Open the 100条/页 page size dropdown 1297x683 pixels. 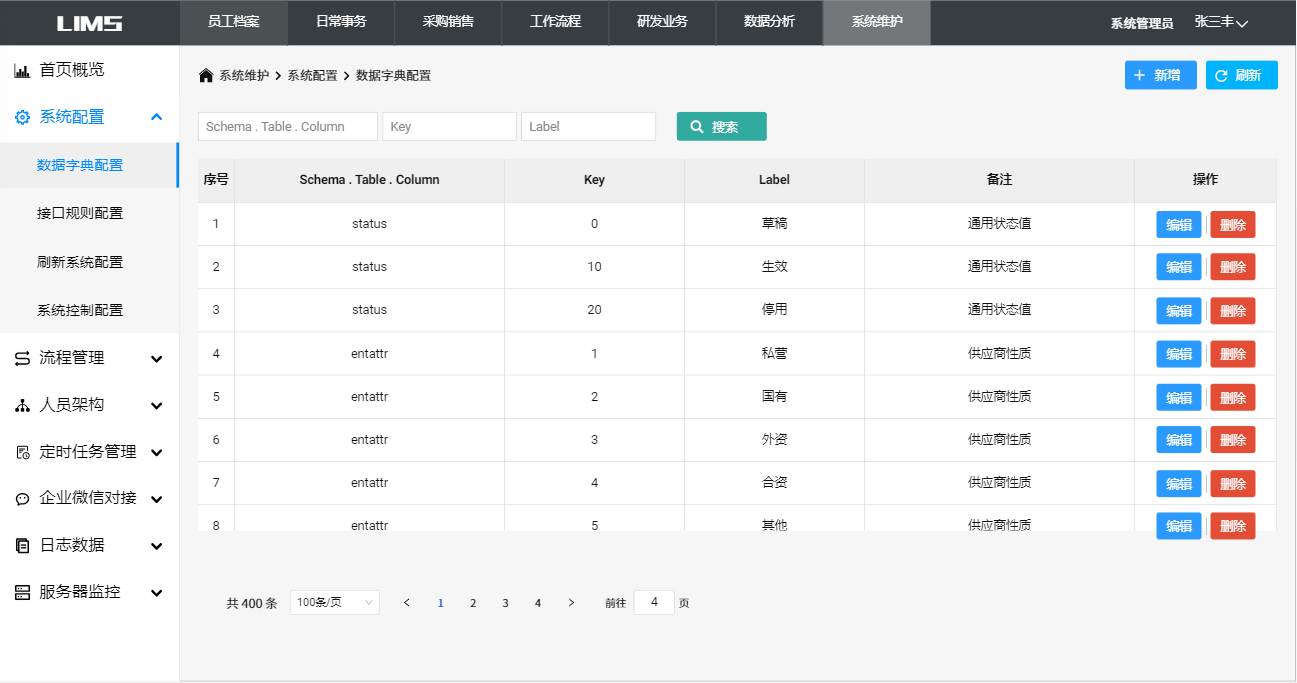click(x=334, y=602)
